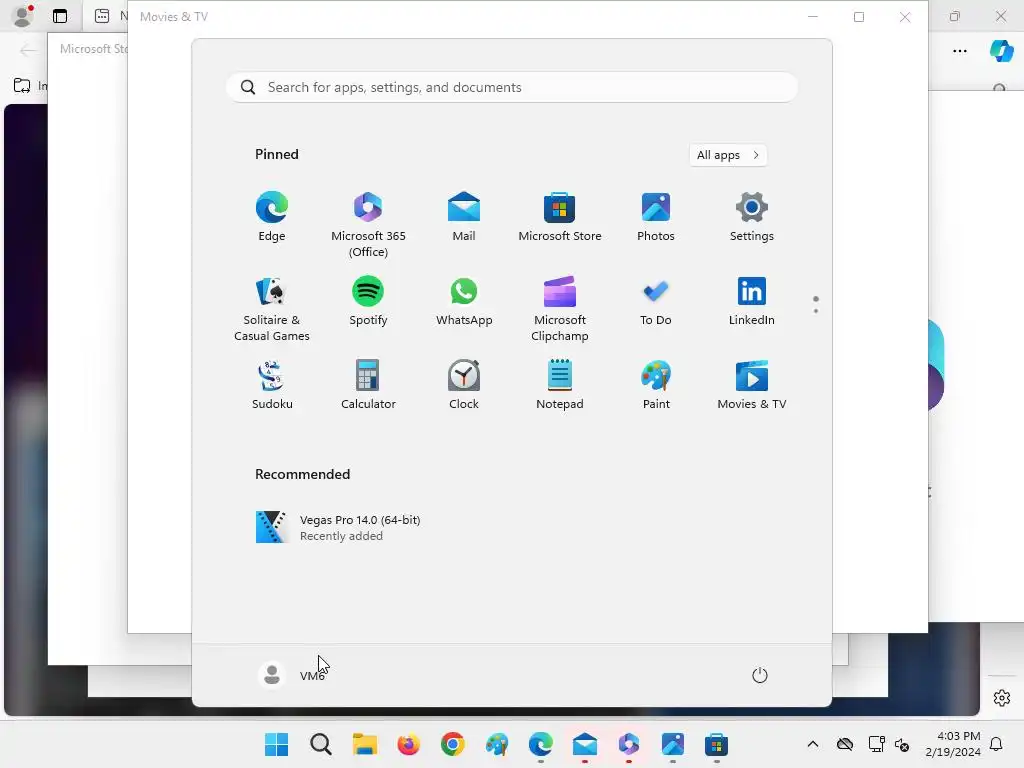Launch Google Chrome from the taskbar

453,744
